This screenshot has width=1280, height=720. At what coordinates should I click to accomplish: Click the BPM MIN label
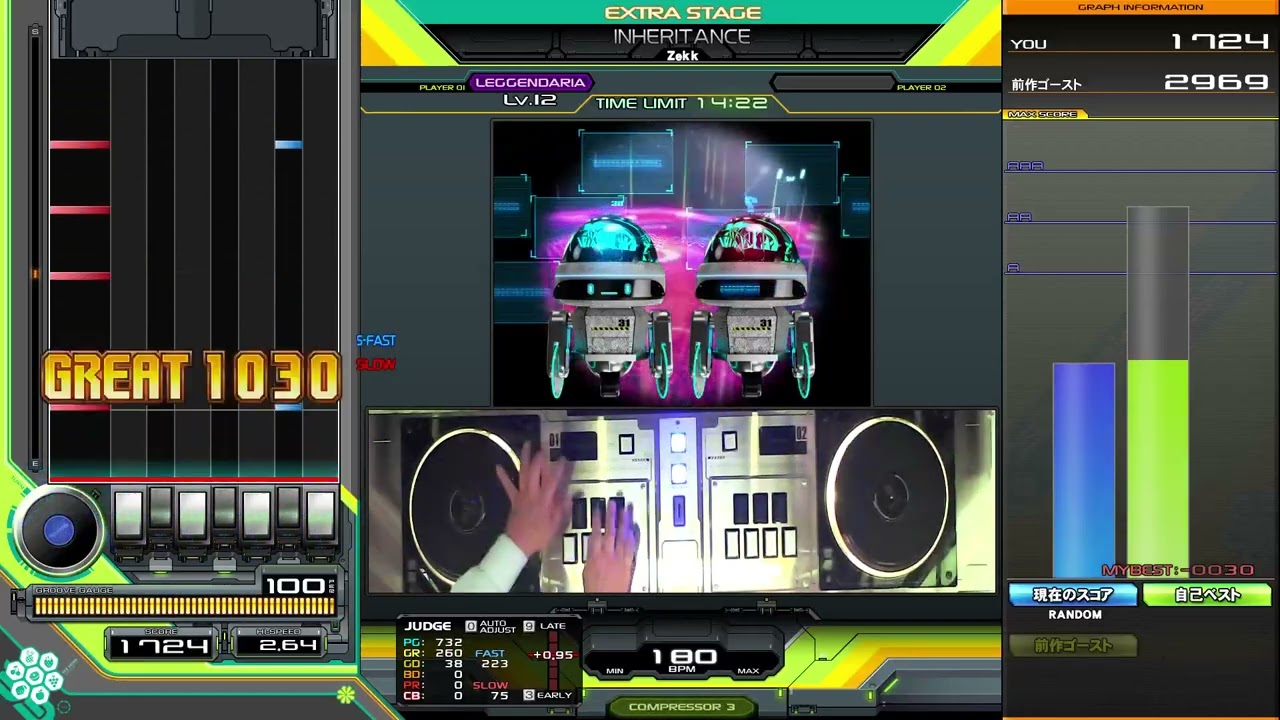click(x=615, y=671)
